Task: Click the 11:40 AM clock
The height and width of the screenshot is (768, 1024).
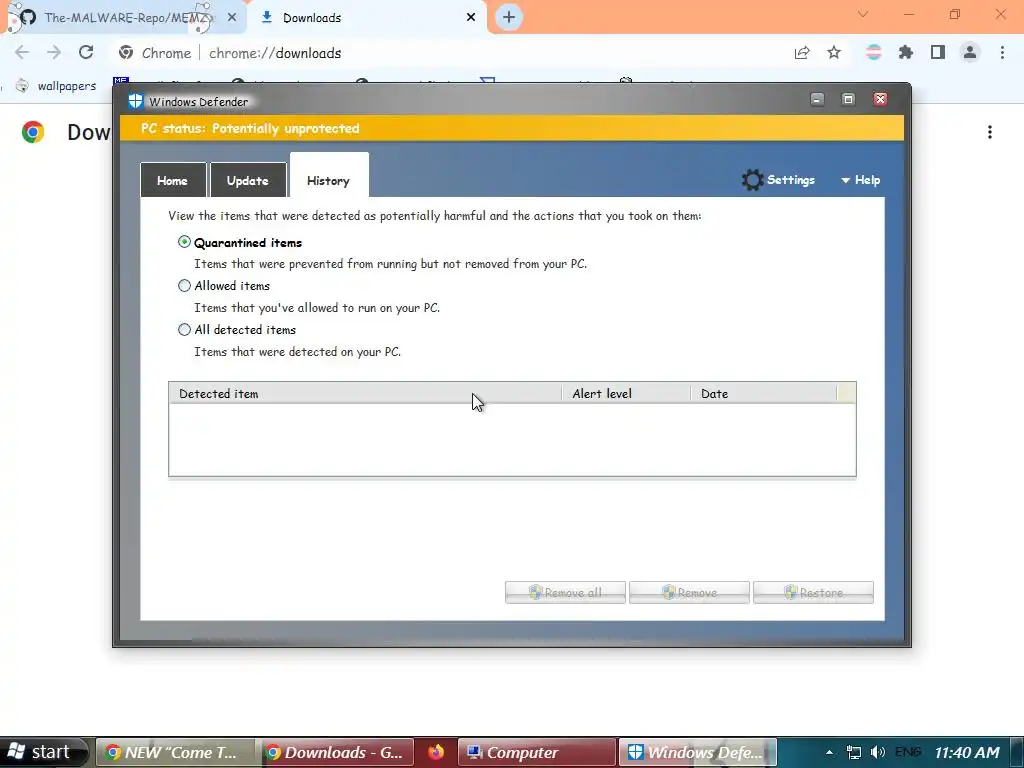Action: tap(967, 752)
